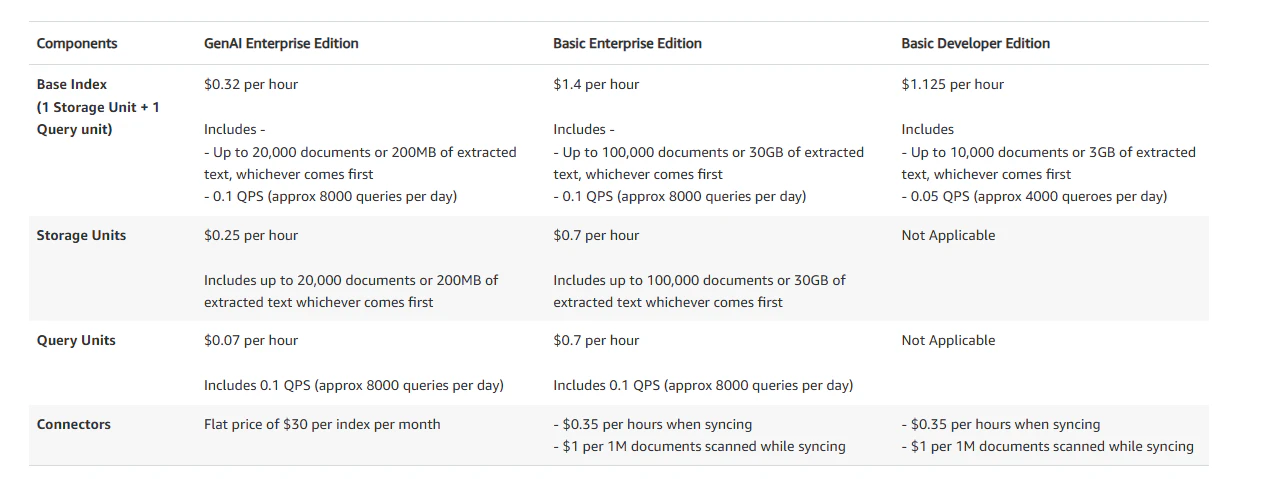Click Basic Developer's $1 per 1M documents line
The height and width of the screenshot is (479, 1280).
(1047, 447)
